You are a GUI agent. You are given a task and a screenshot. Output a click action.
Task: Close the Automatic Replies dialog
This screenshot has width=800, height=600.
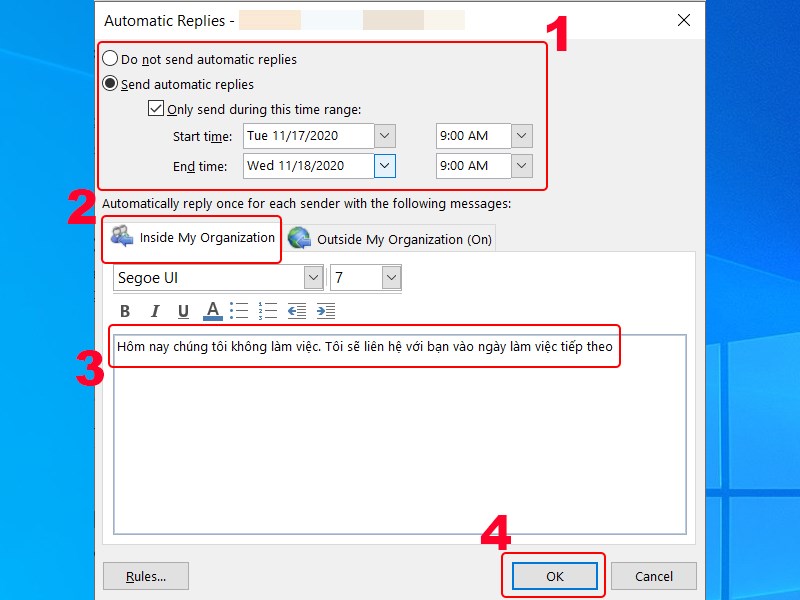[x=684, y=20]
